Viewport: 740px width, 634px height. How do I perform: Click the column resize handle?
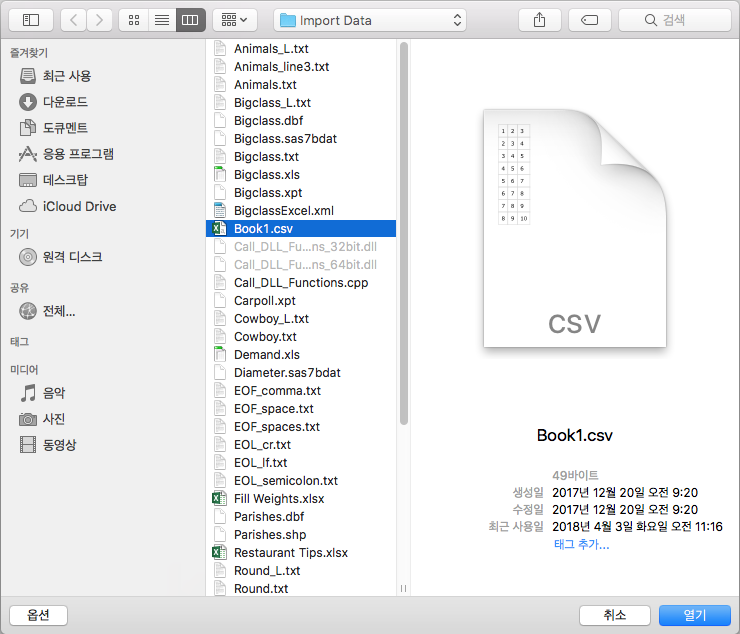[x=404, y=589]
